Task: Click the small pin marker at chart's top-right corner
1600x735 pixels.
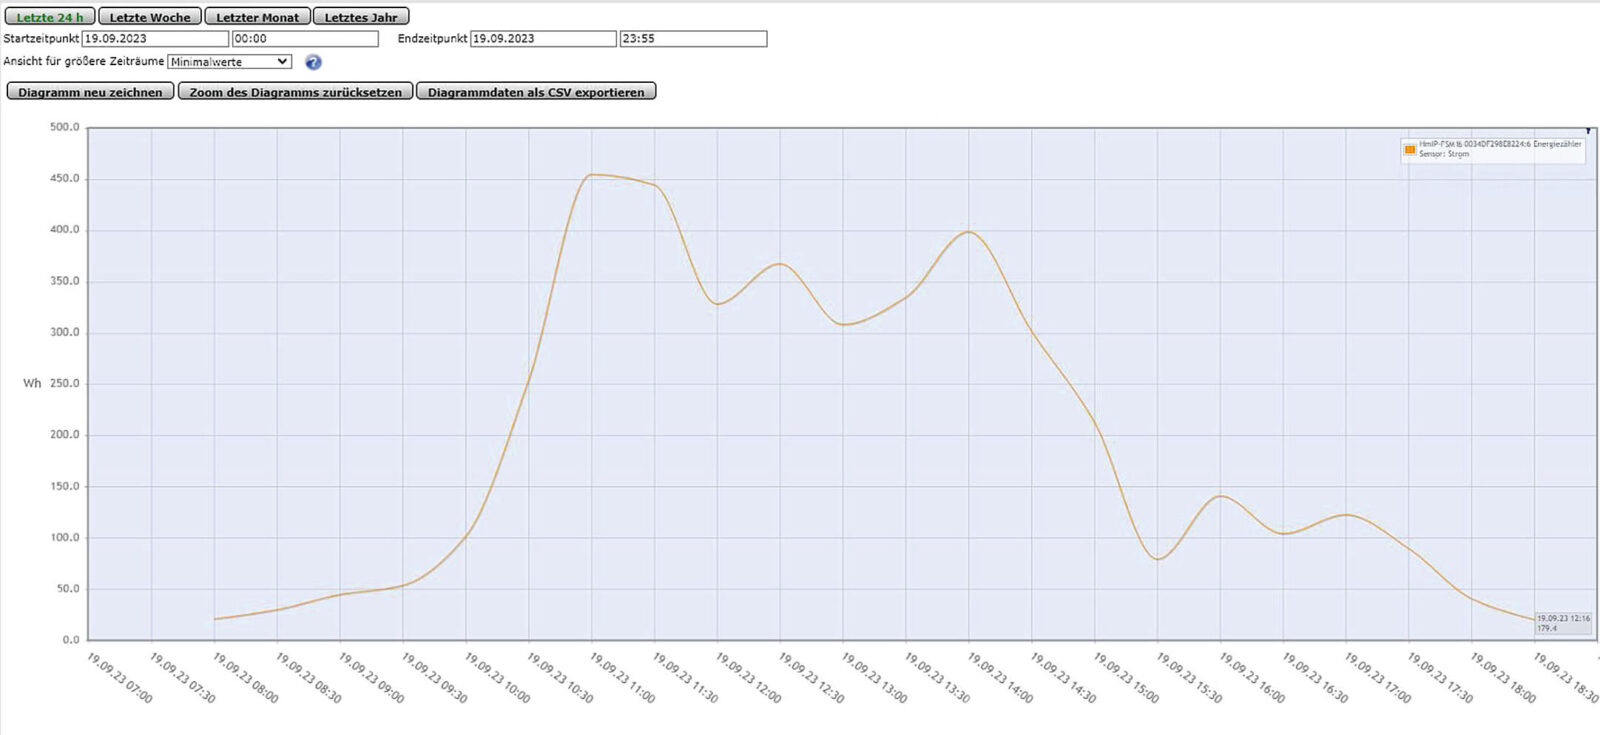Action: (1588, 131)
